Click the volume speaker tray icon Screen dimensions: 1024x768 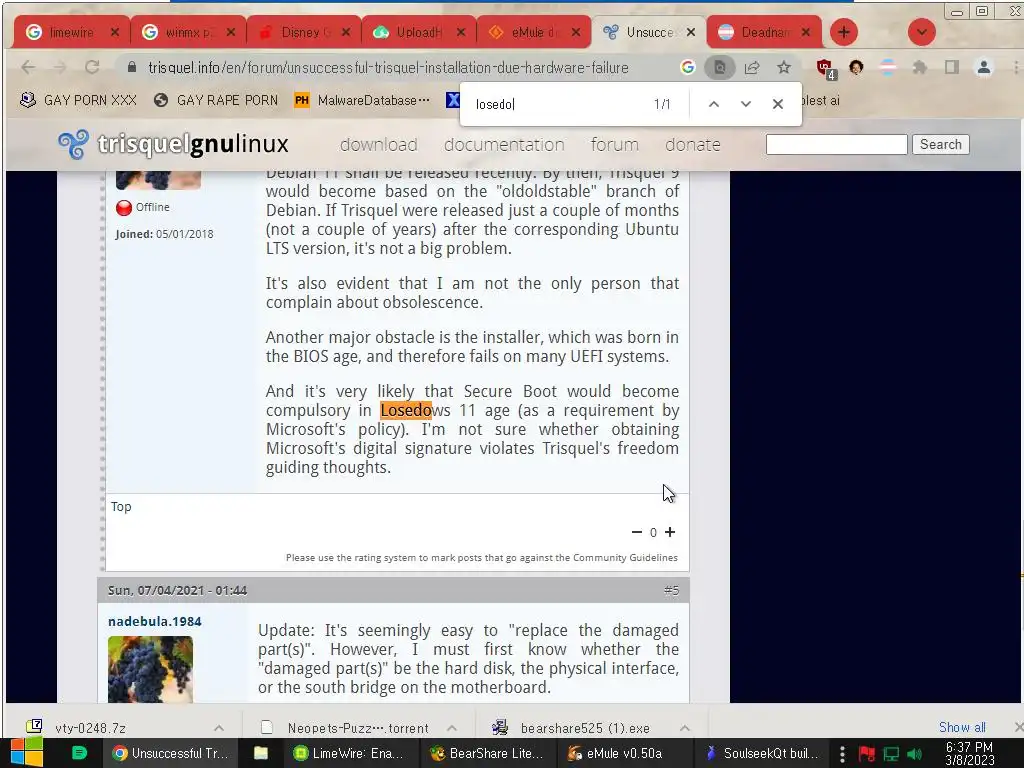[x=915, y=754]
